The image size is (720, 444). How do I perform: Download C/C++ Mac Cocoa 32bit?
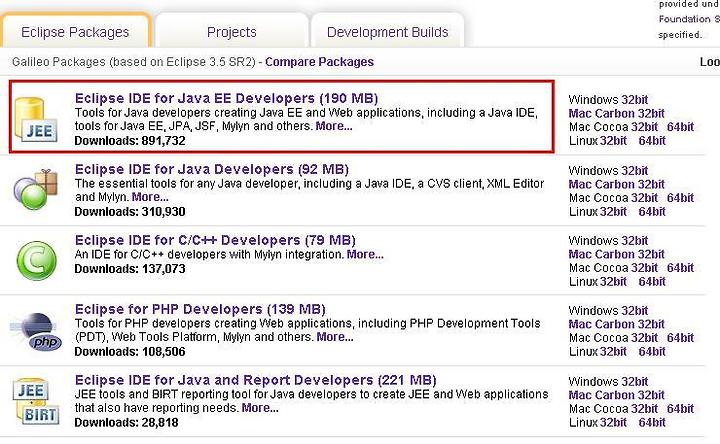[x=644, y=268]
